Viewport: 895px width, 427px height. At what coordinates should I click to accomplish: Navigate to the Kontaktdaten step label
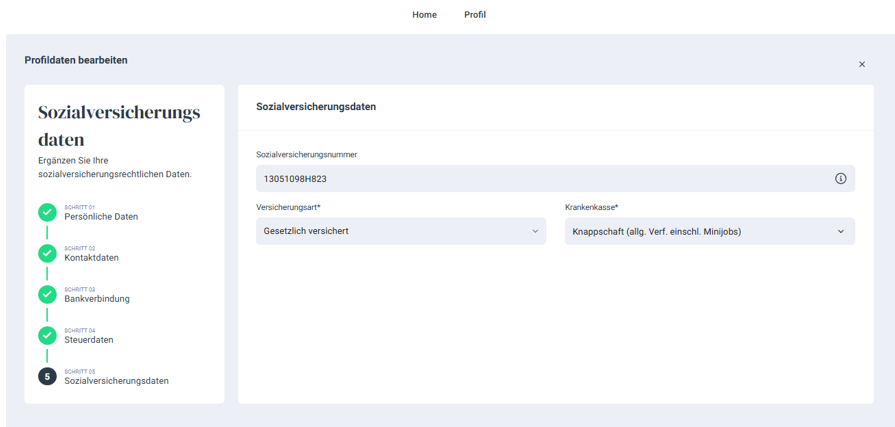[x=91, y=258]
